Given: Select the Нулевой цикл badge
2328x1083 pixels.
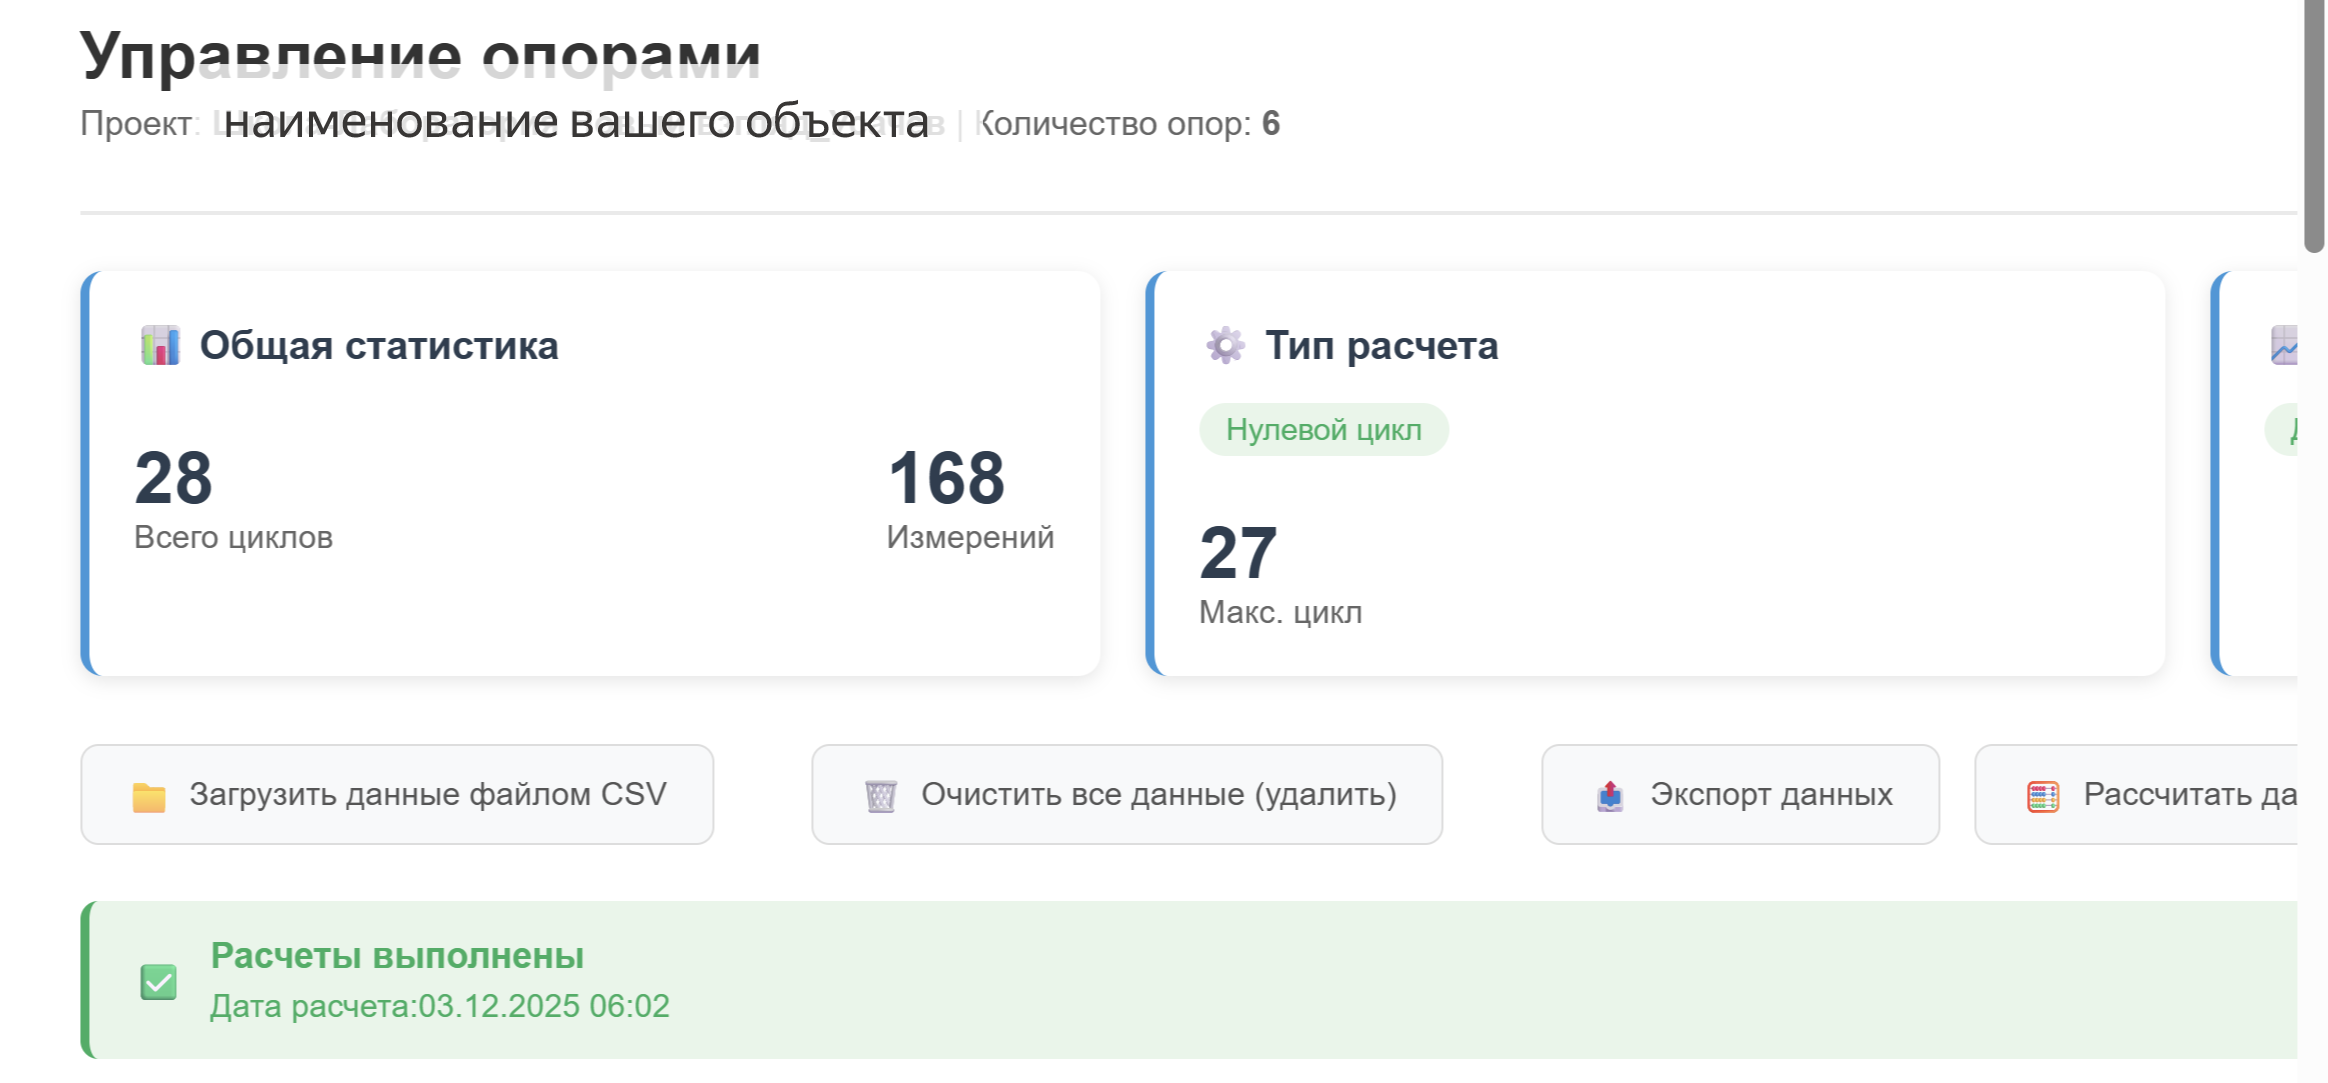Looking at the screenshot, I should pyautogui.click(x=1323, y=430).
